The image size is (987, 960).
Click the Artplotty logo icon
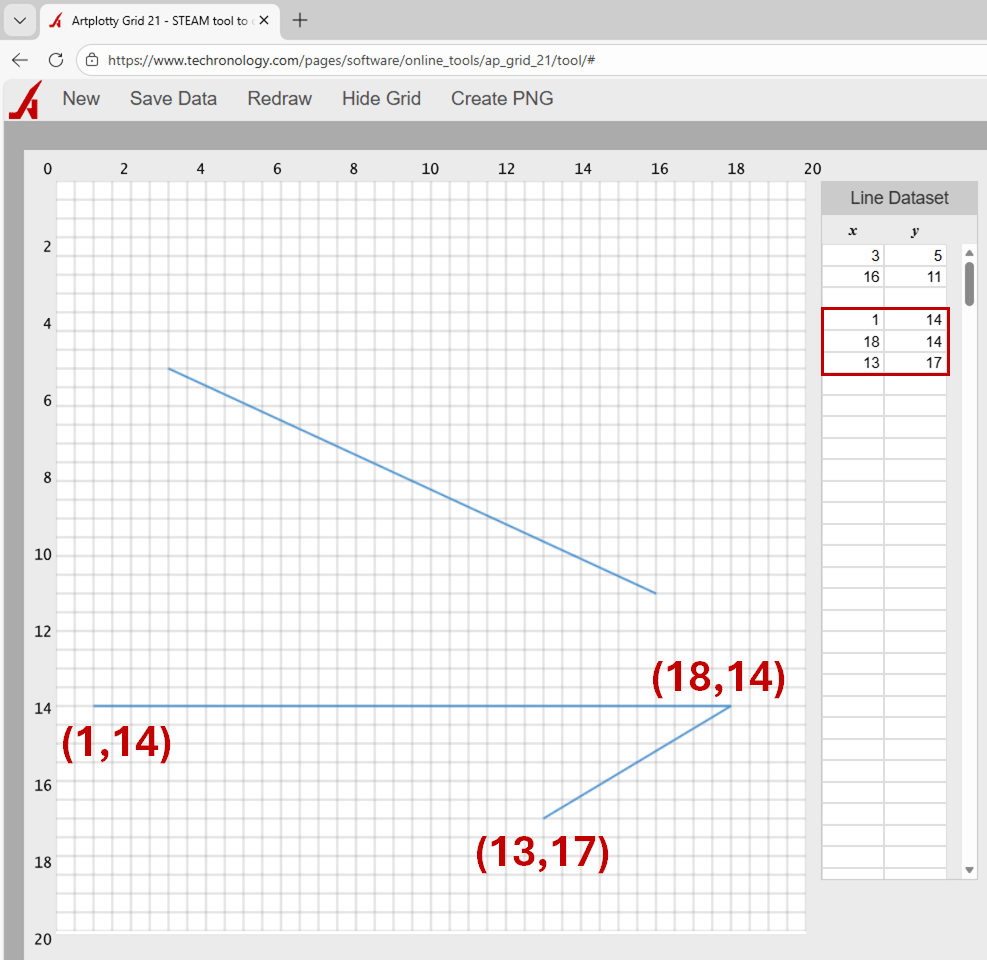[24, 100]
